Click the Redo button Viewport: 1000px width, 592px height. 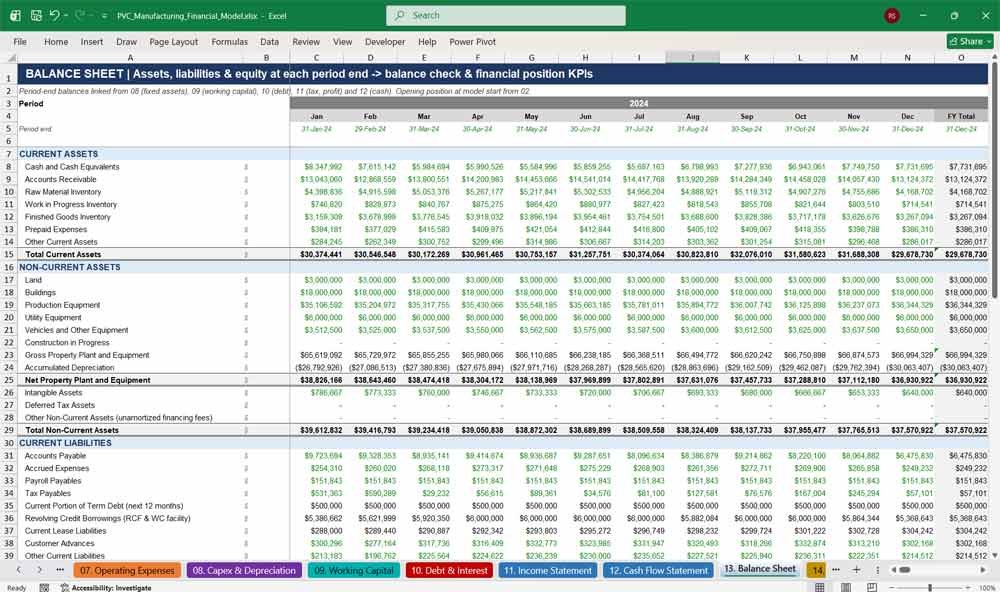pyautogui.click(x=80, y=15)
